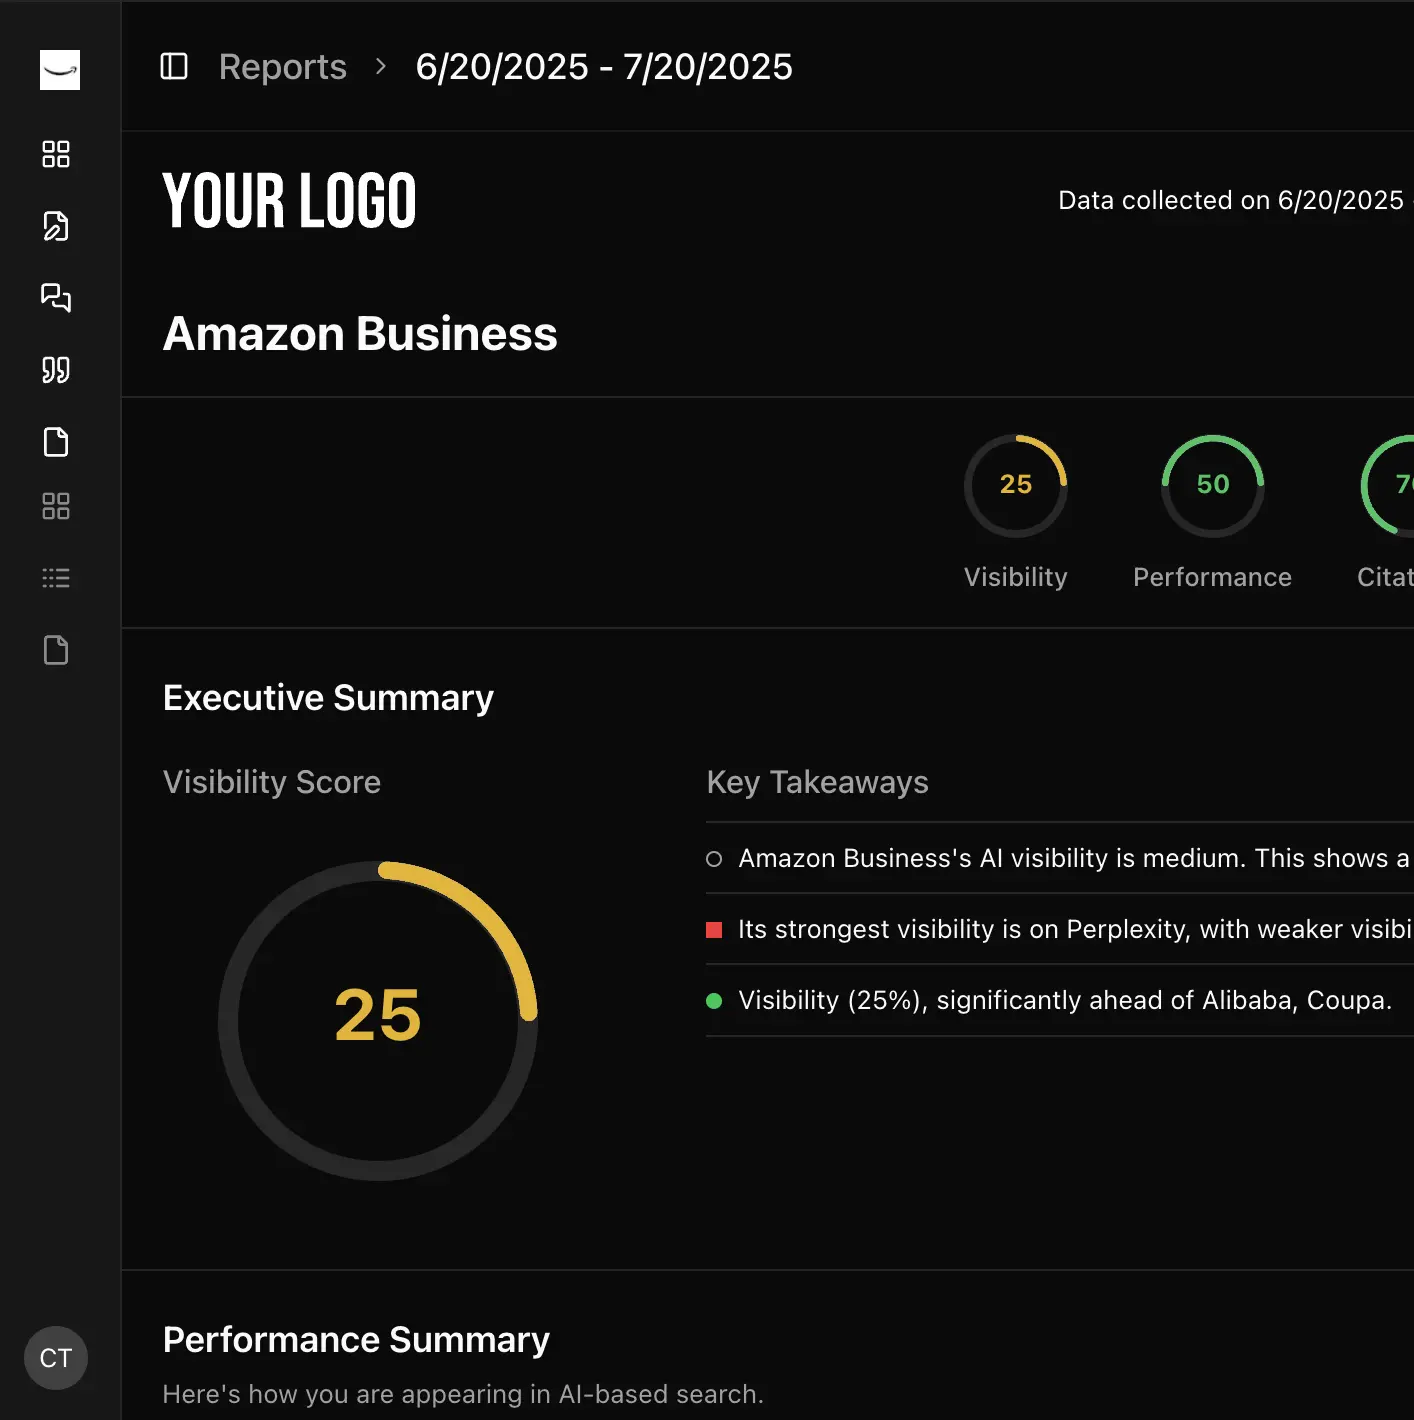The height and width of the screenshot is (1420, 1414).
Task: Click the Performance Summary heading
Action: (x=356, y=1340)
